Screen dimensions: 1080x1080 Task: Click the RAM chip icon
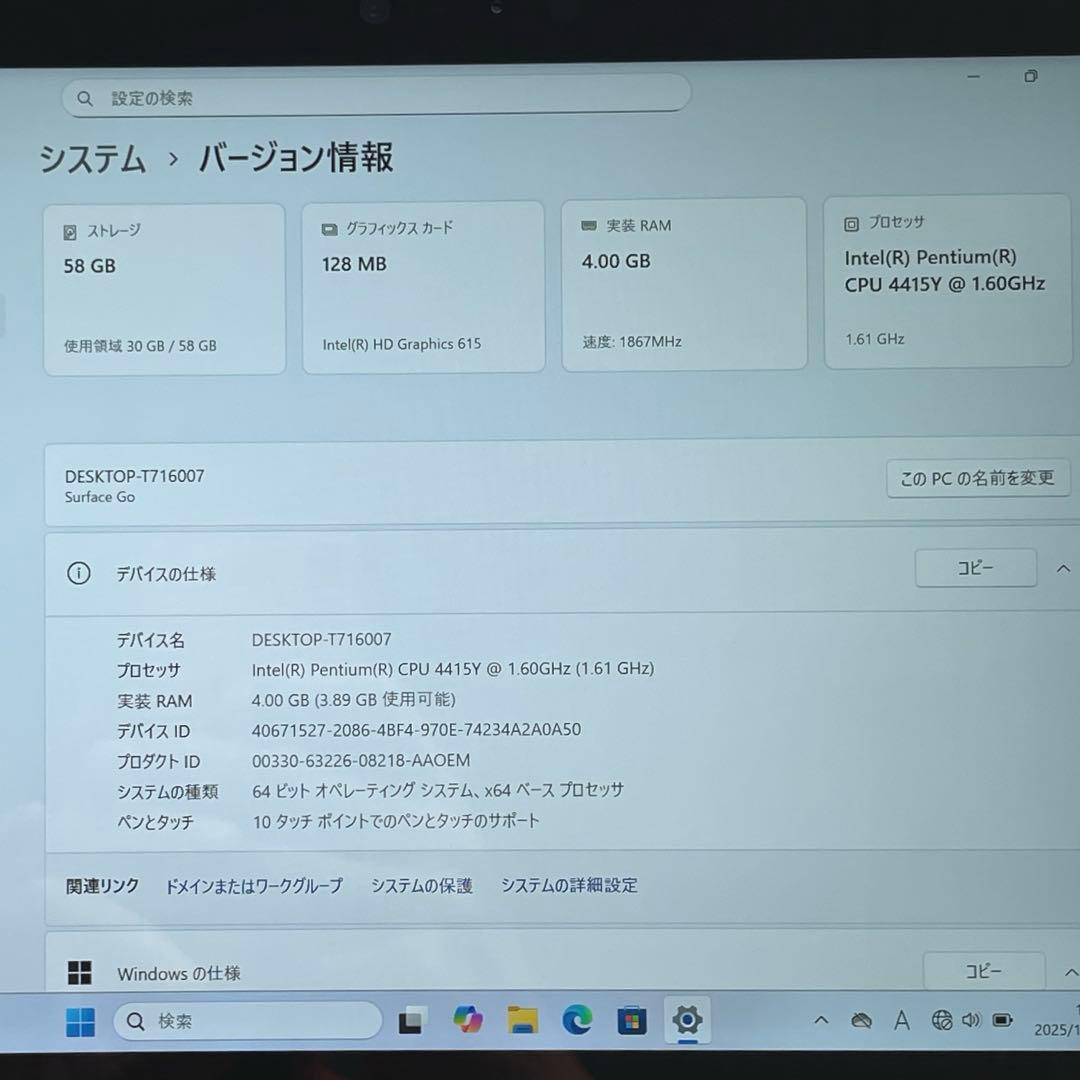pos(589,226)
